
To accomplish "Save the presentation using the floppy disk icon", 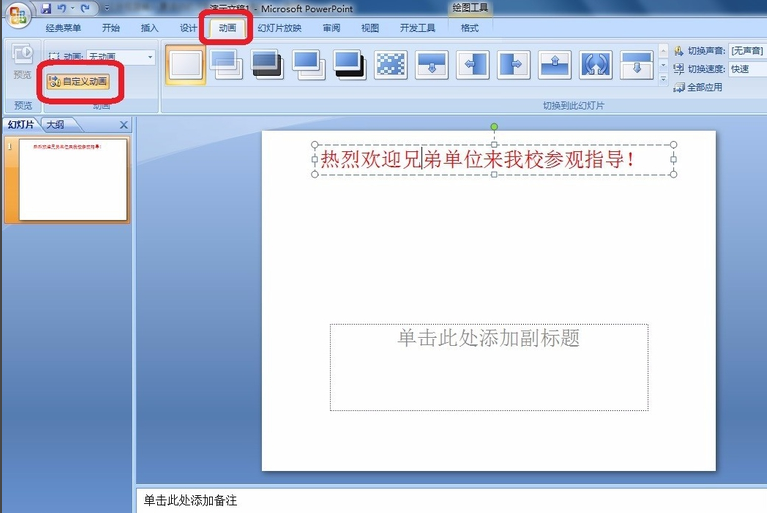I will (46, 8).
